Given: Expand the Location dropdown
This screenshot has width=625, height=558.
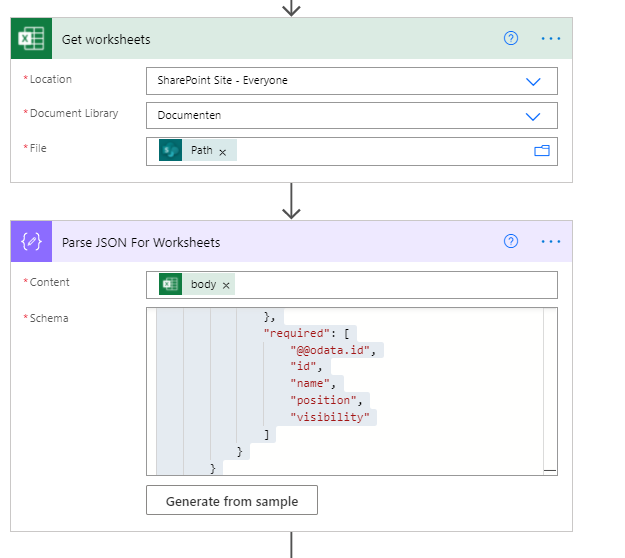Looking at the screenshot, I should [533, 81].
